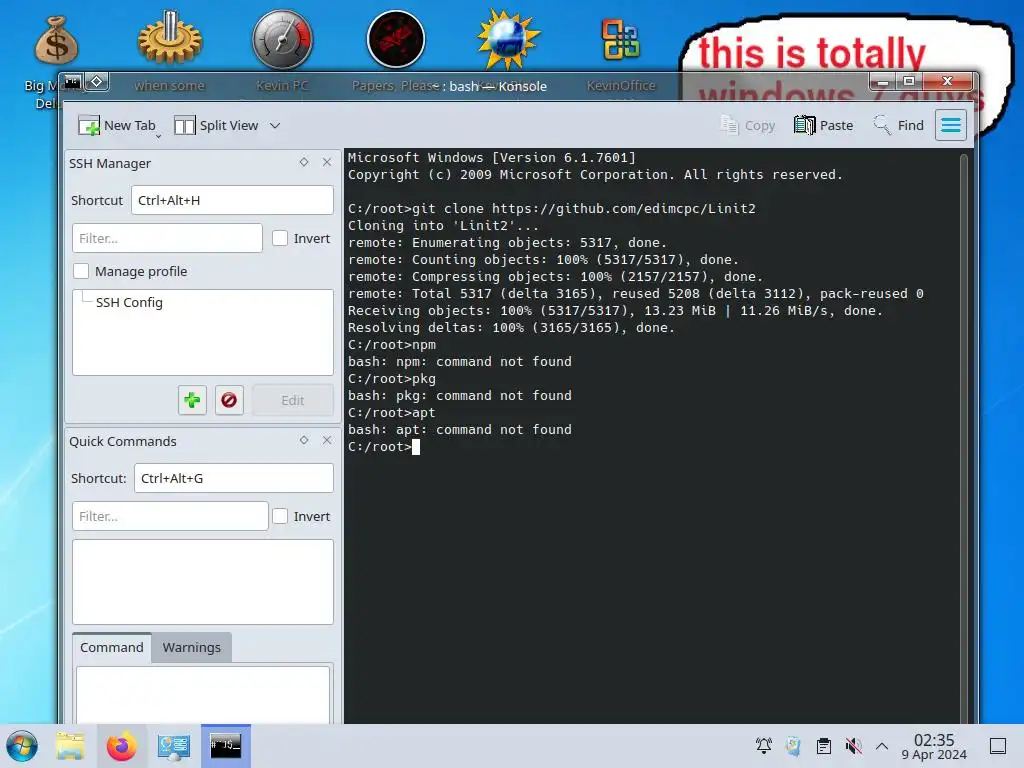Screen dimensions: 1024x768
Task: Click the Paste toolbar button
Action: [x=824, y=125]
